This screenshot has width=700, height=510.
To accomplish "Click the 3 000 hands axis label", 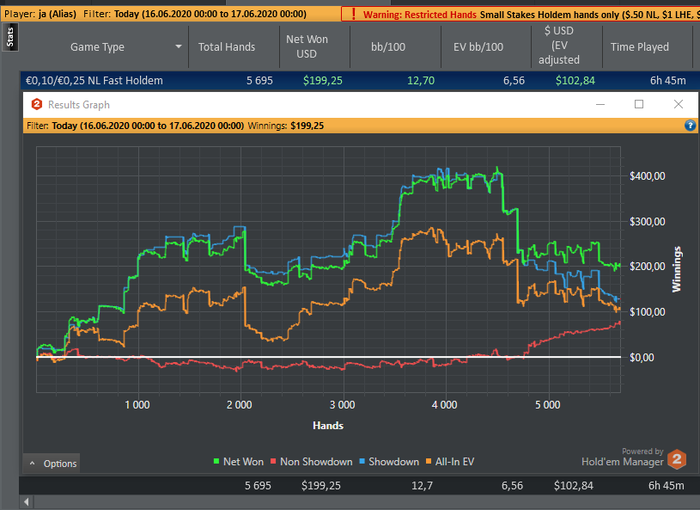I will click(342, 405).
